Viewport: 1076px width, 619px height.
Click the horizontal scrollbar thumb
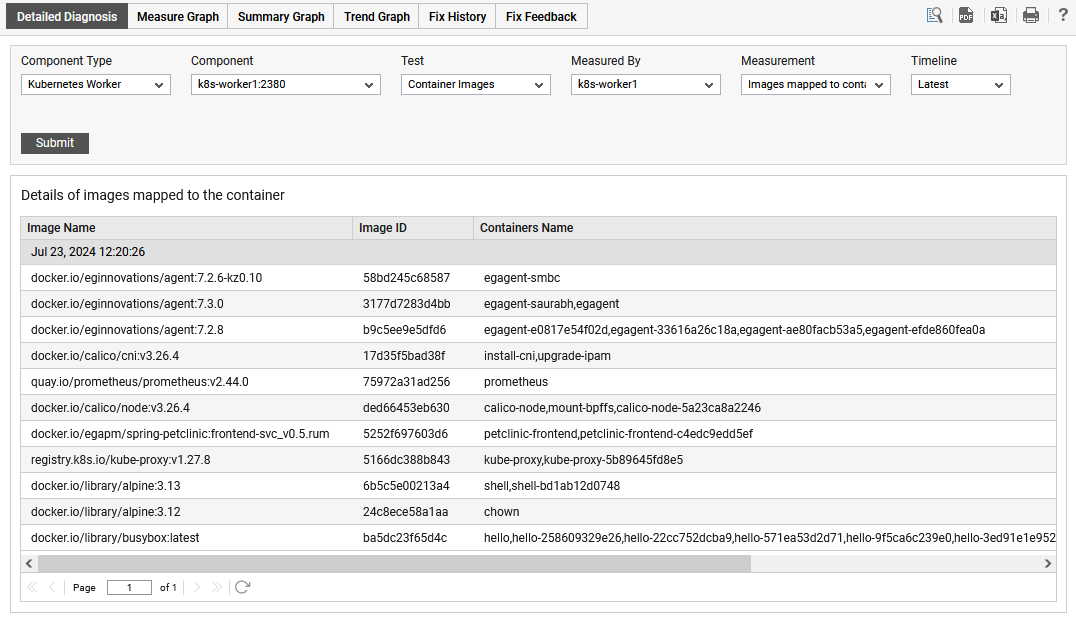click(x=395, y=563)
